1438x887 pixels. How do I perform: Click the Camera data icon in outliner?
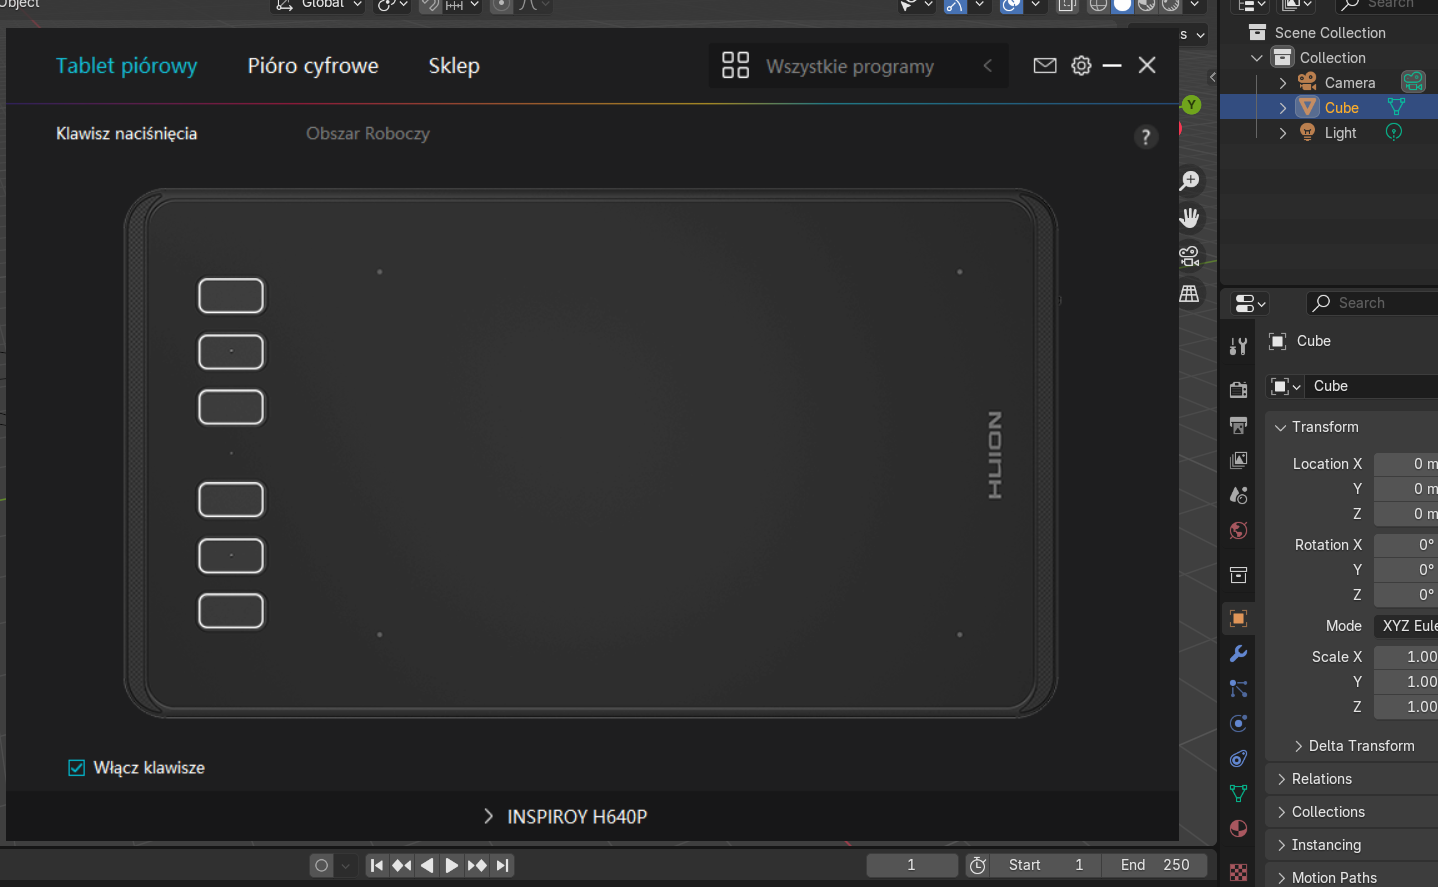[x=1413, y=82]
